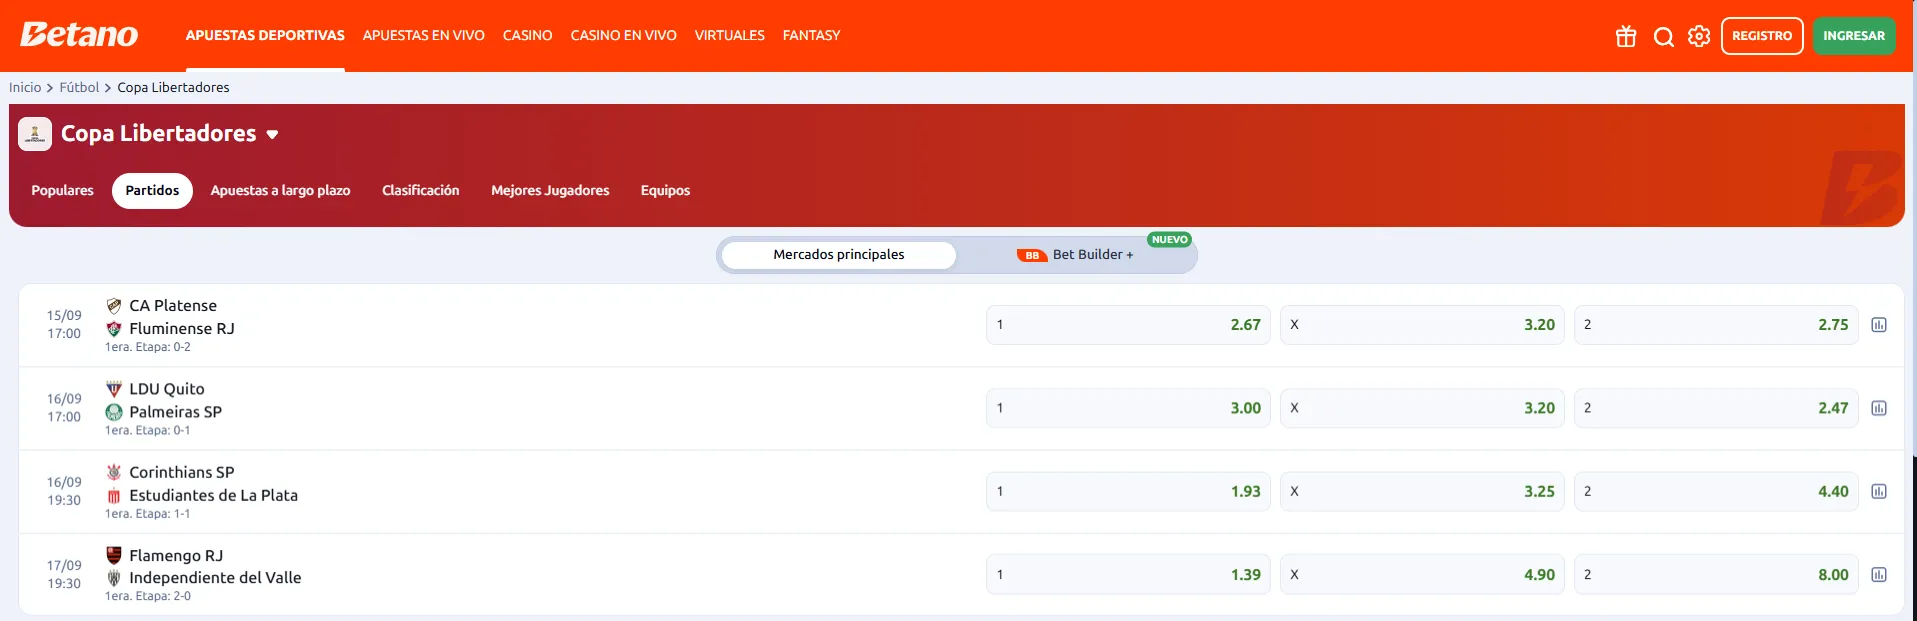
Task: Click the '1era. Etapa: 0-1' text
Action: (148, 431)
